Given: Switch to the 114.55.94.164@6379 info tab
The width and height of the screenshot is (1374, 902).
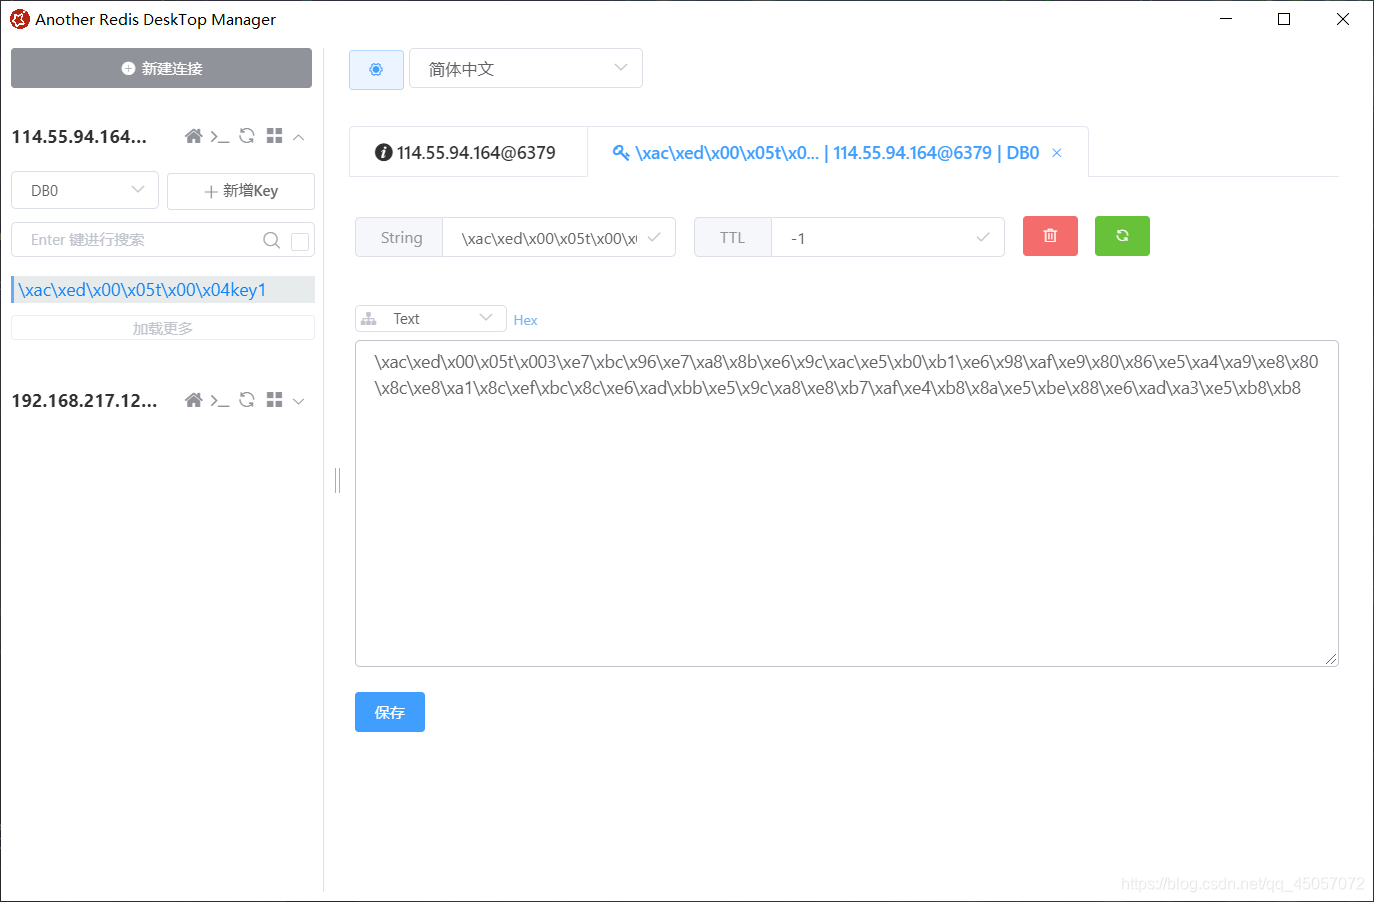Looking at the screenshot, I should pos(467,152).
